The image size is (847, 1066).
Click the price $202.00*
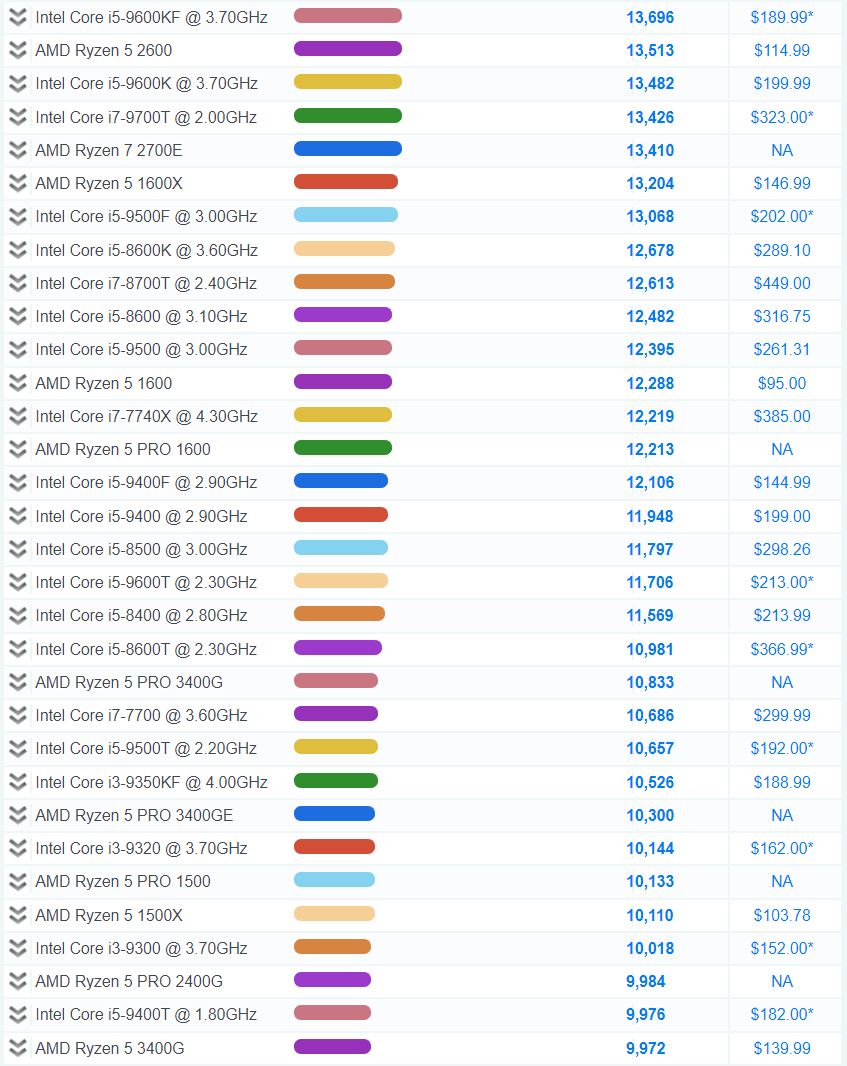[782, 217]
